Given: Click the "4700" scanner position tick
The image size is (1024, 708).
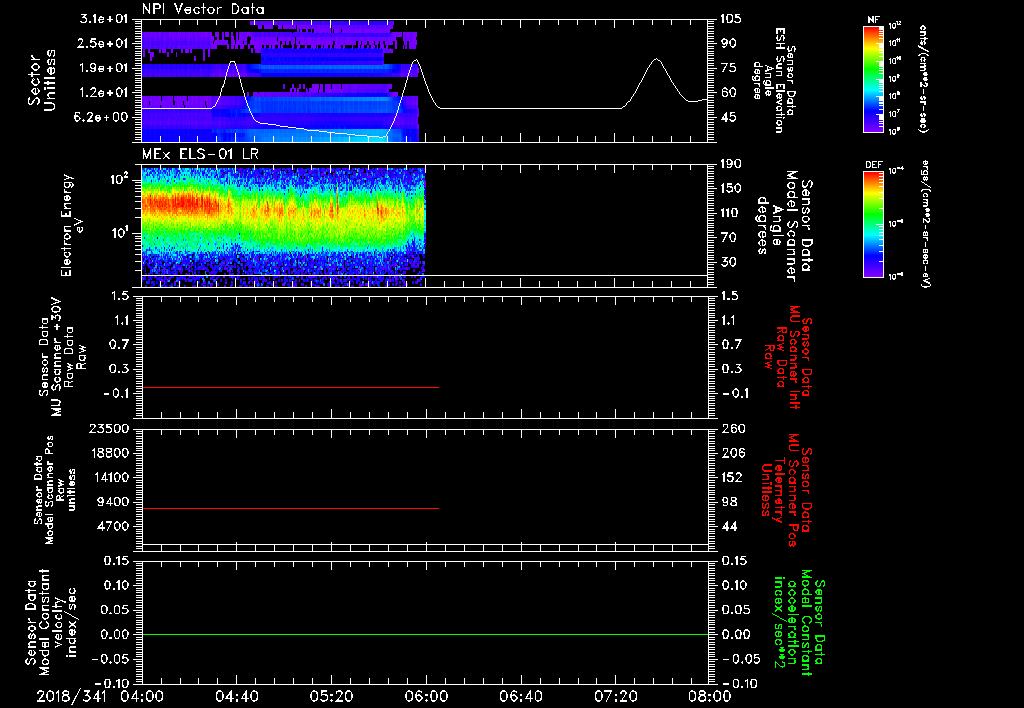Looking at the screenshot, I should click(113, 526).
